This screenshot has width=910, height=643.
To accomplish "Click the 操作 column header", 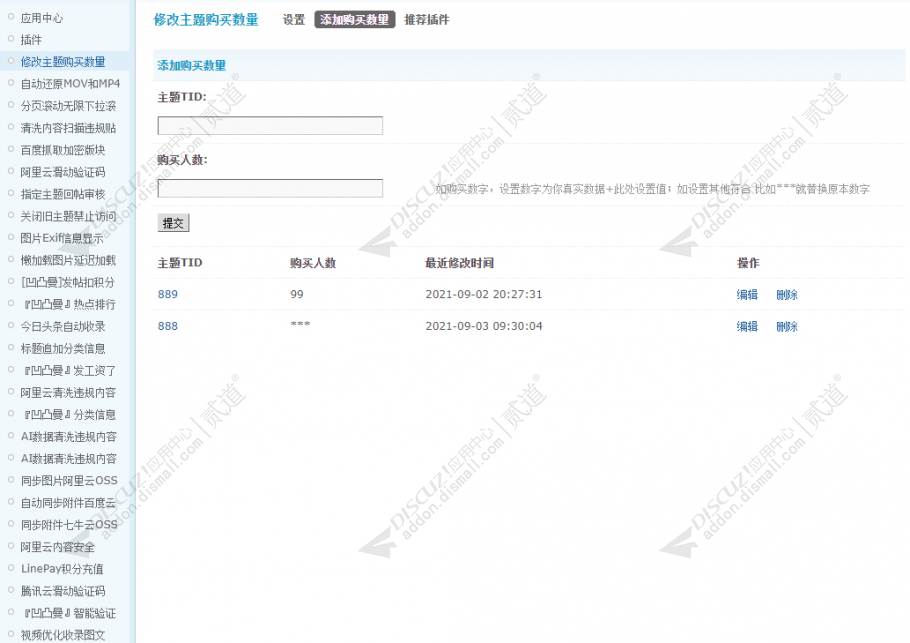I will pos(748,263).
